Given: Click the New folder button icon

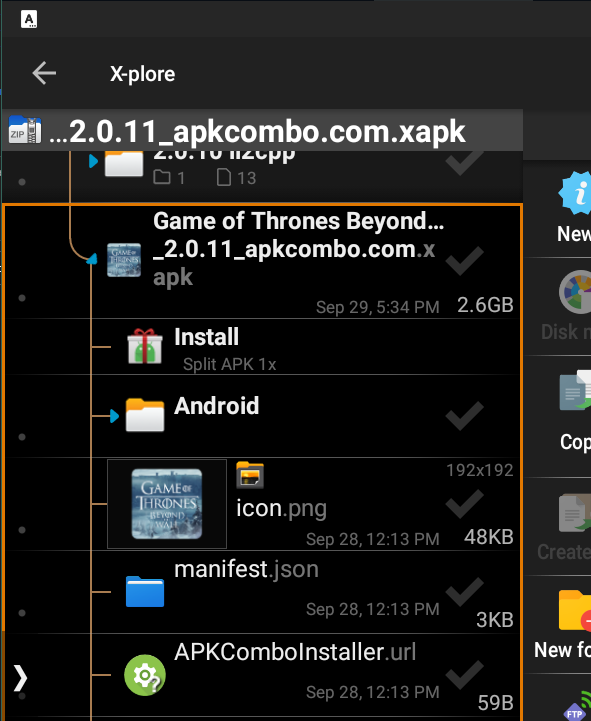Looking at the screenshot, I should click(x=575, y=610).
